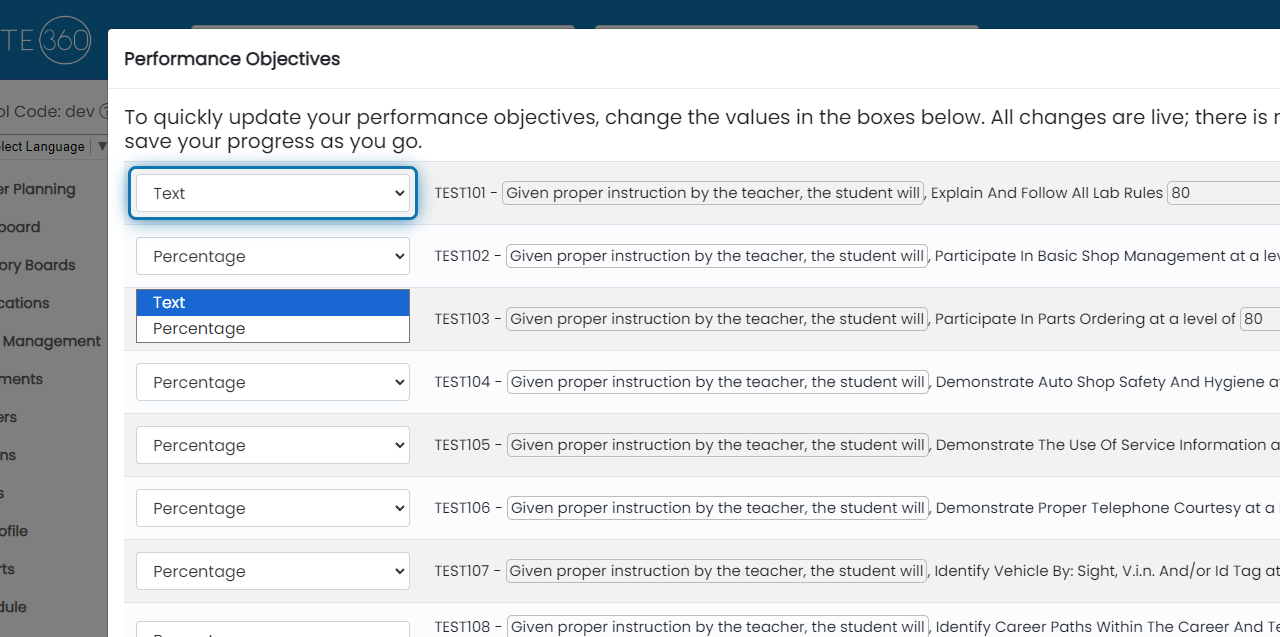Open the TEST101 type dropdown showing Text
The image size is (1280, 637).
coord(272,193)
